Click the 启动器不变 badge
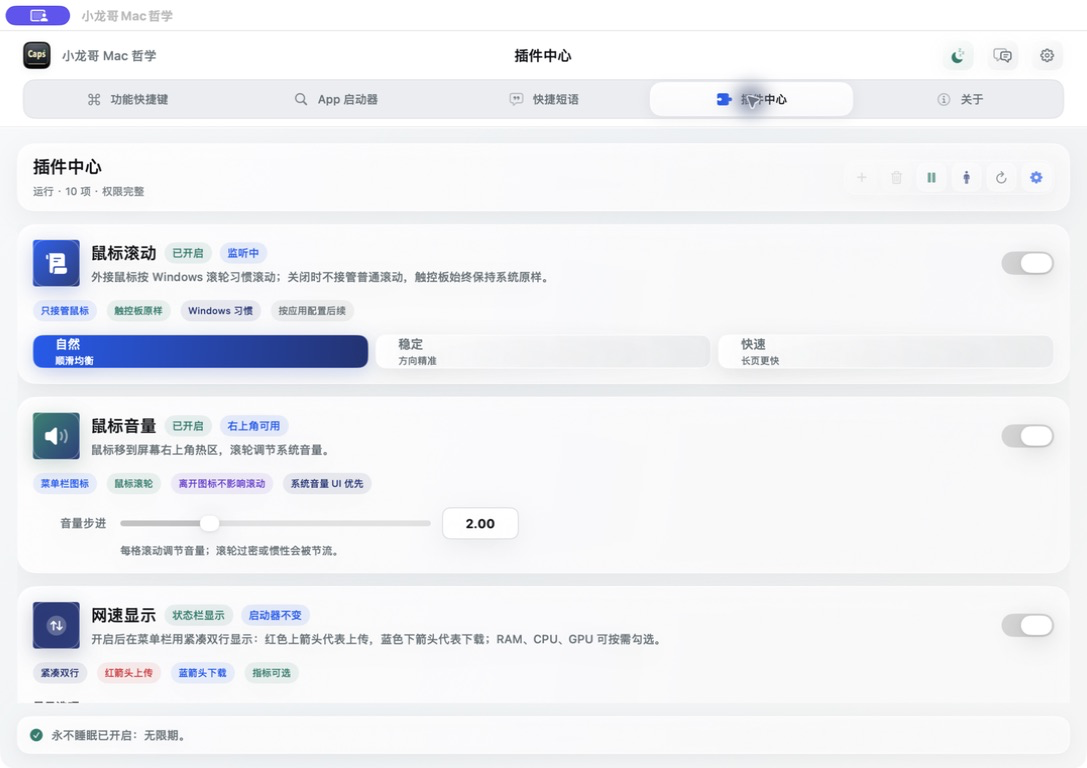1087x768 pixels. pyautogui.click(x=275, y=615)
